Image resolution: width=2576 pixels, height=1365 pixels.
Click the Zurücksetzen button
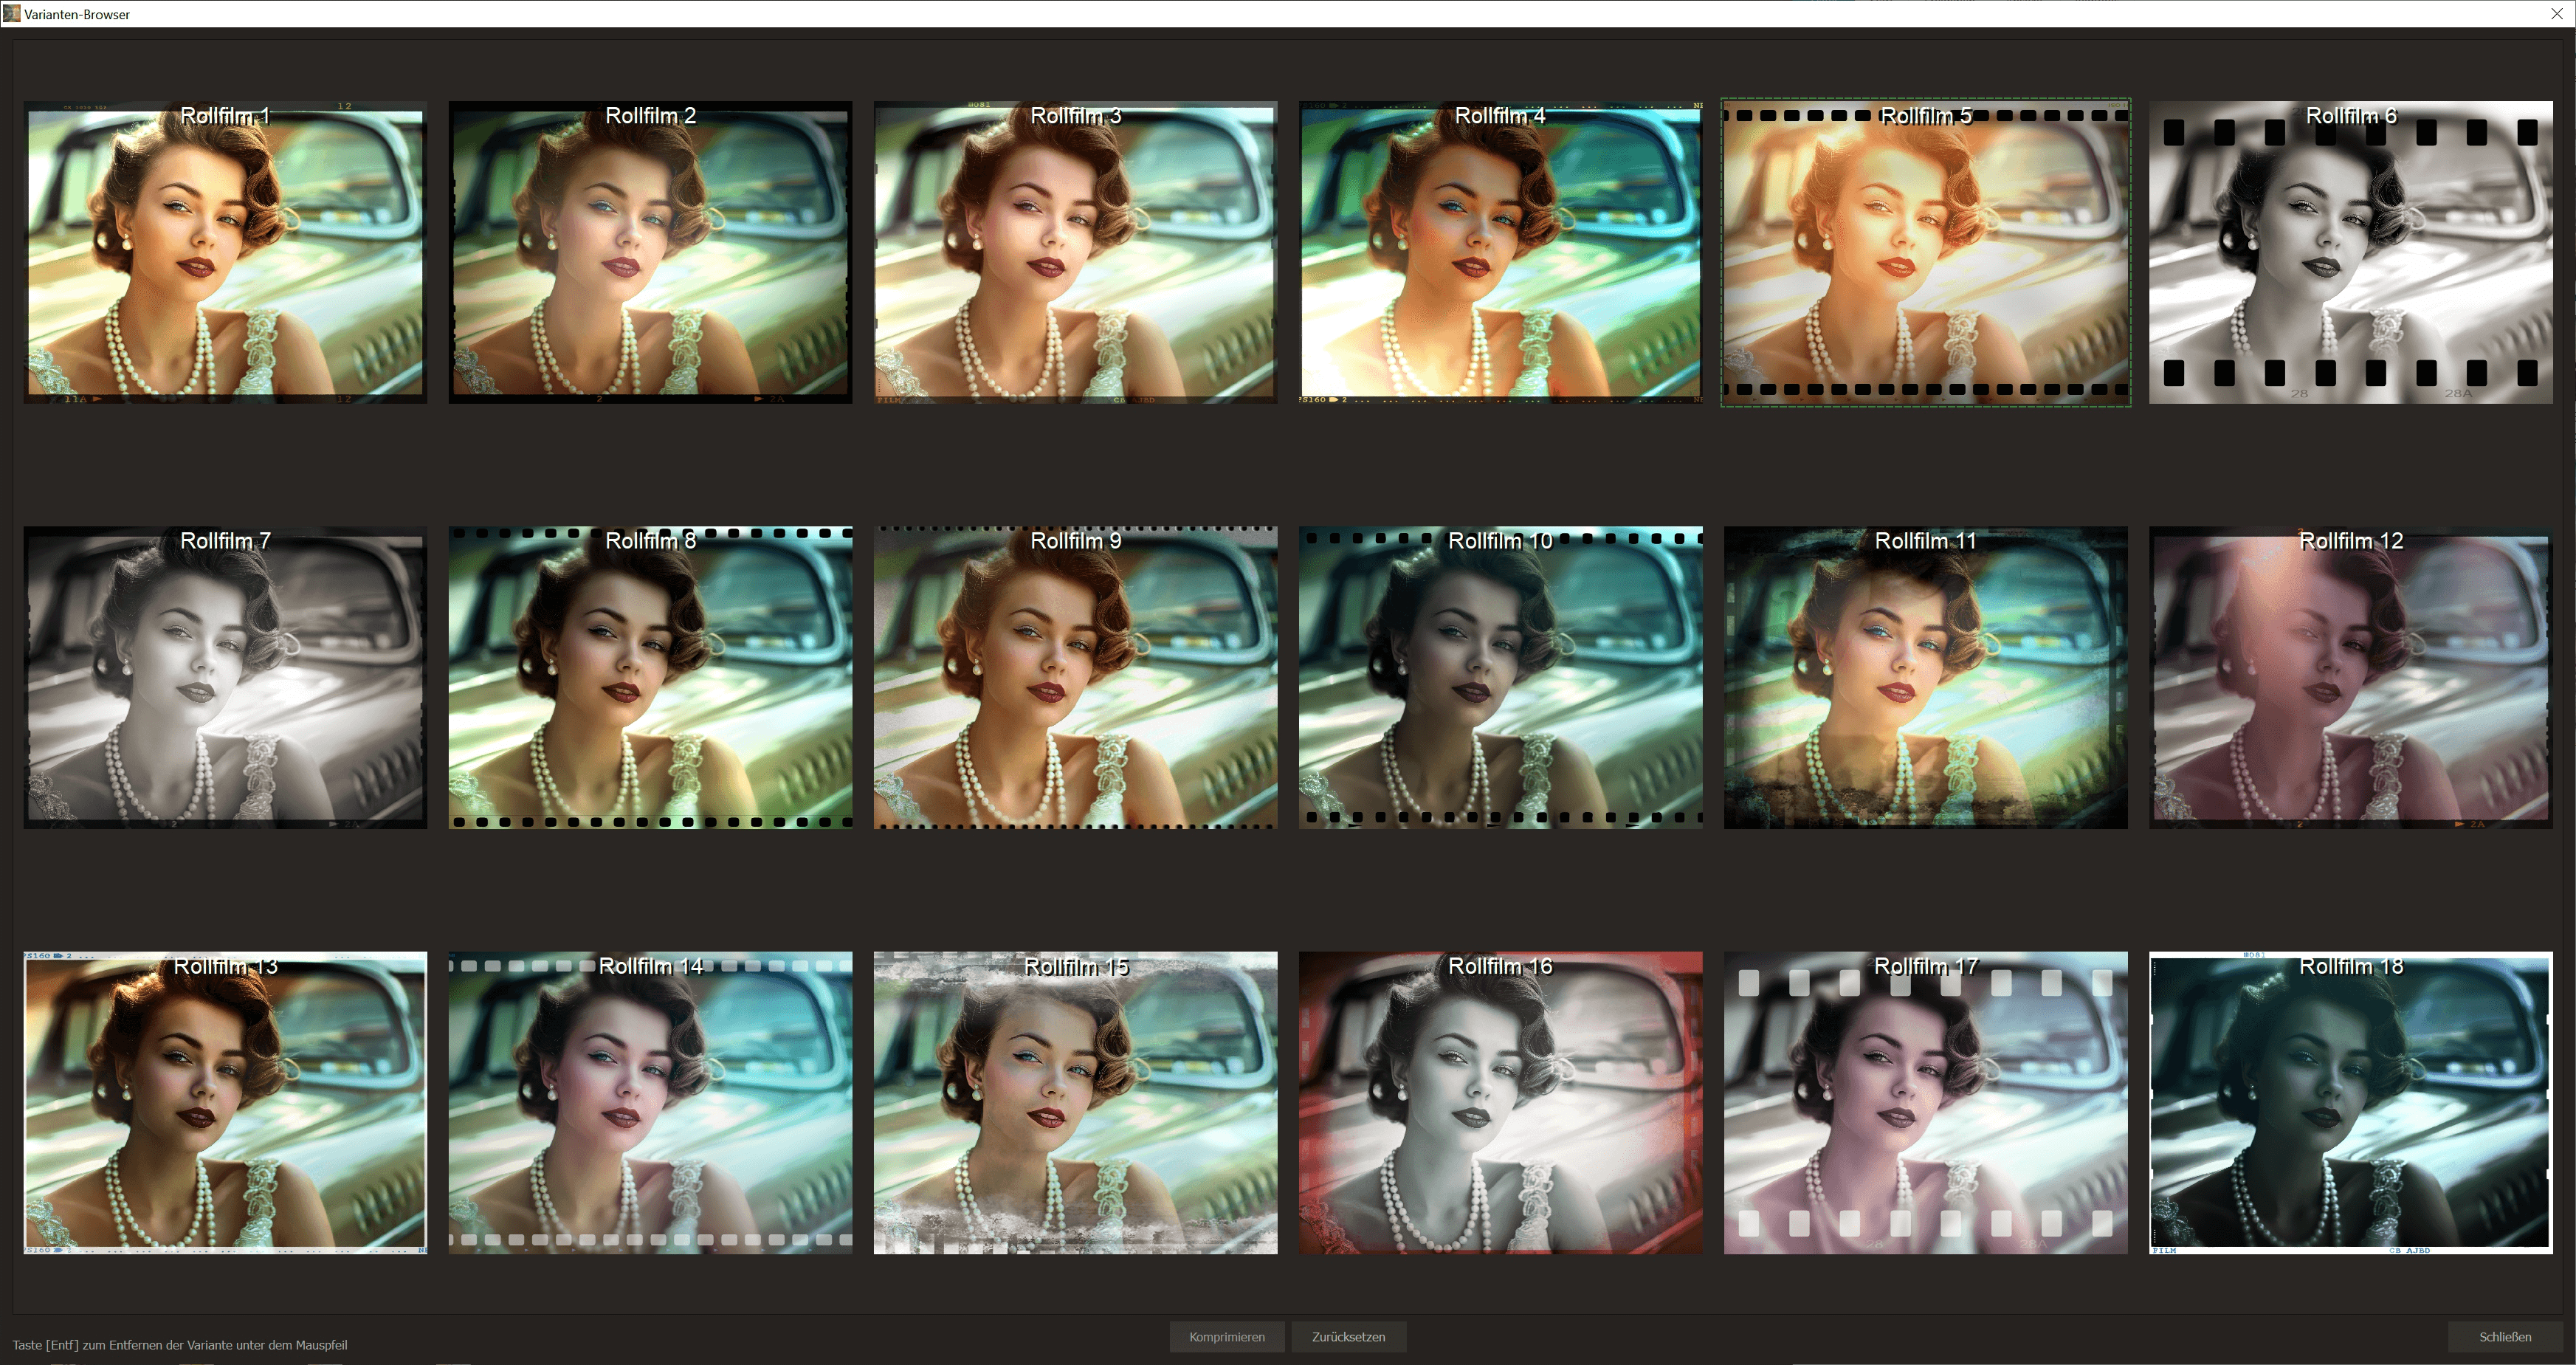point(1348,1336)
